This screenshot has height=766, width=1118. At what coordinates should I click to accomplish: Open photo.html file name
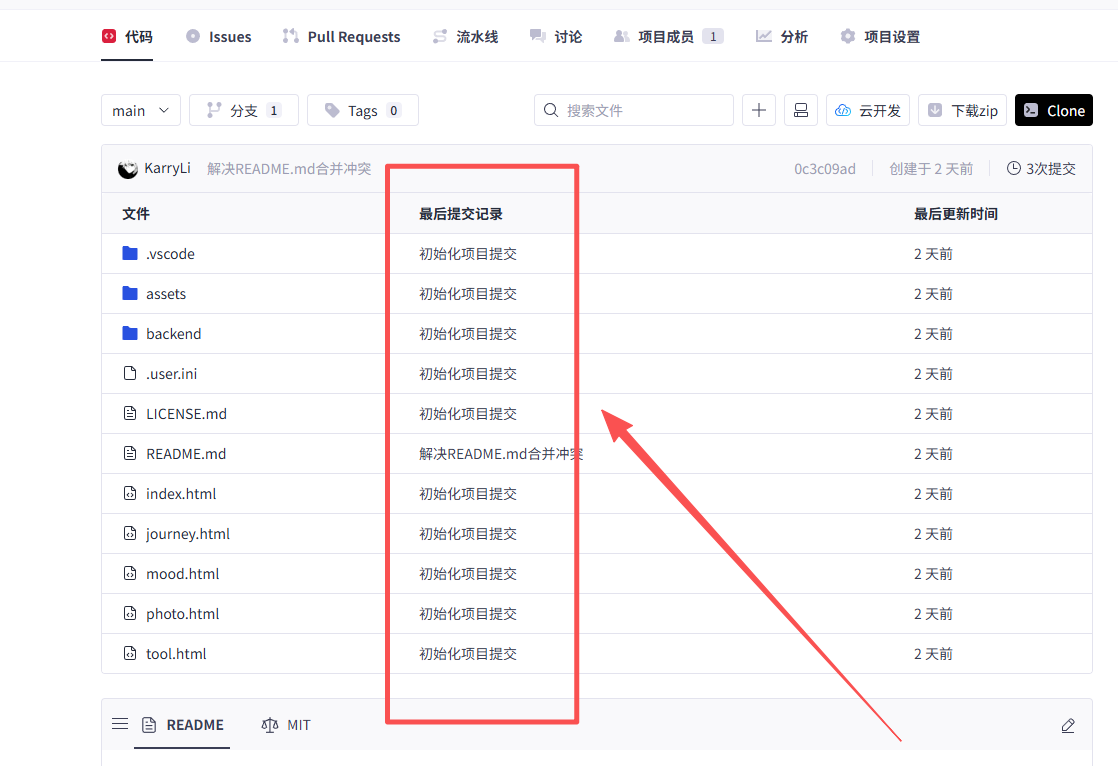(x=183, y=613)
